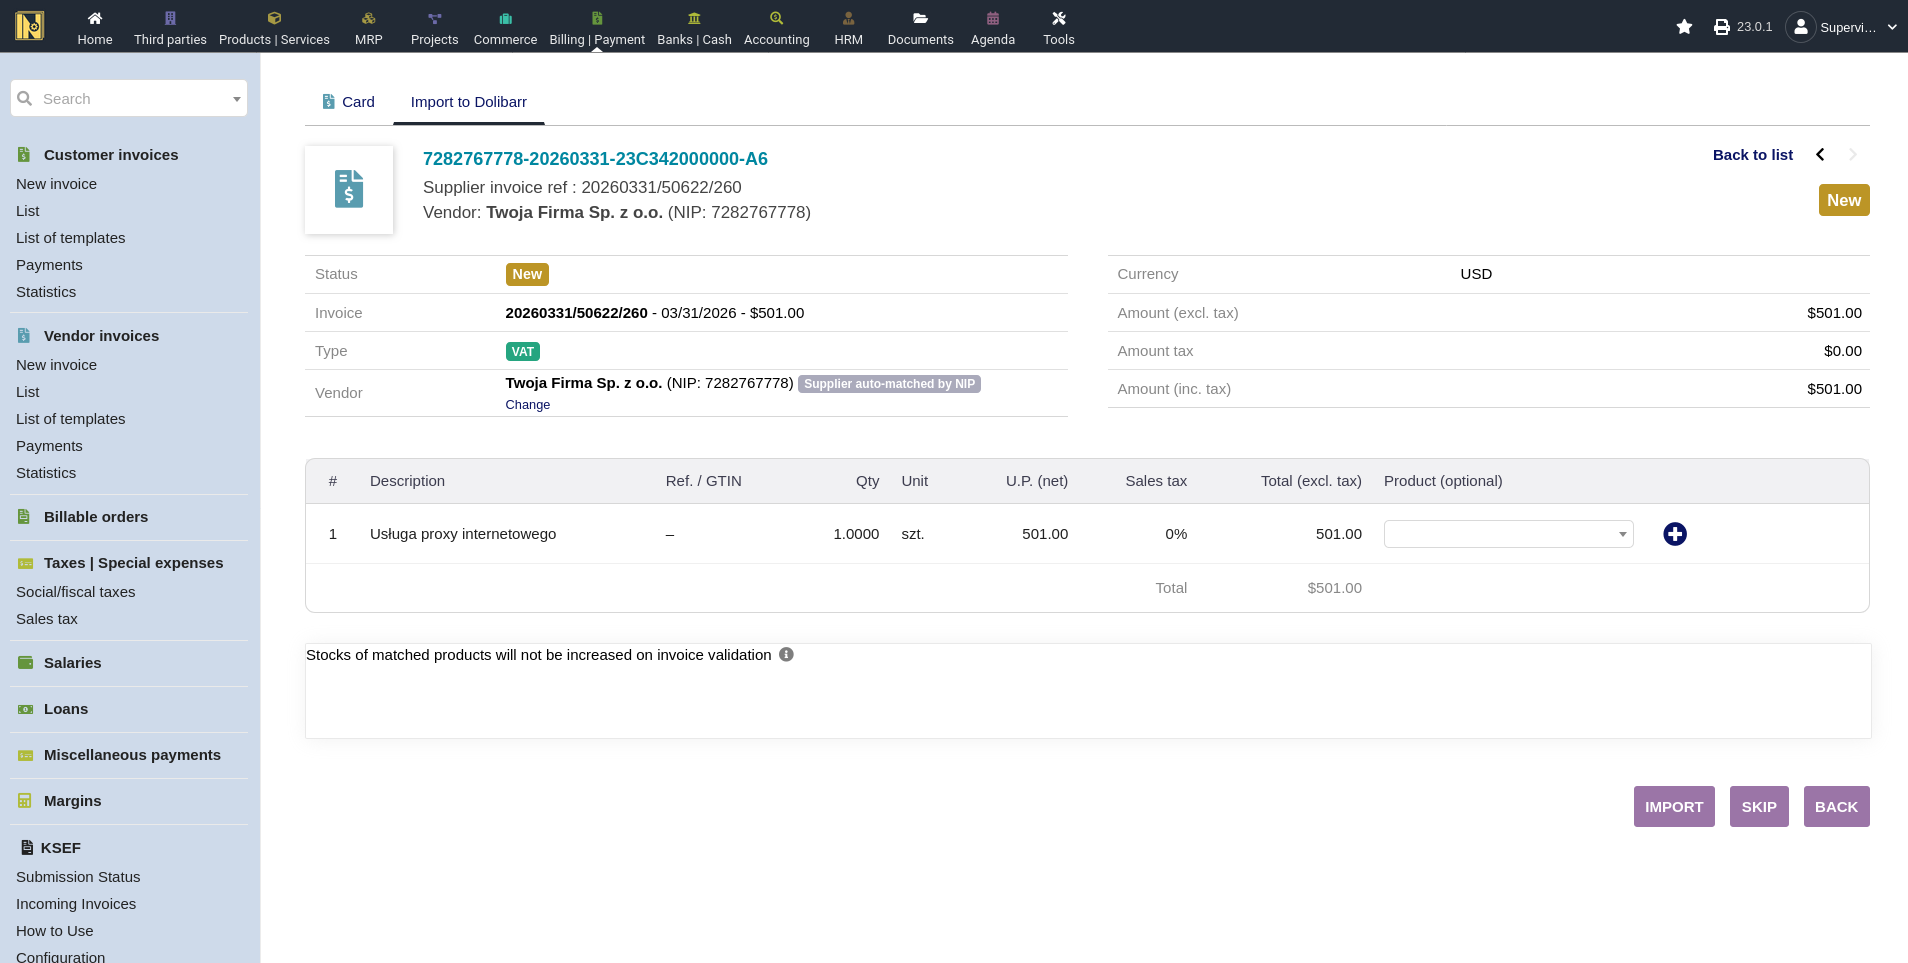Viewport: 1908px width, 963px height.
Task: Open the bookmarks star icon
Action: tap(1684, 27)
